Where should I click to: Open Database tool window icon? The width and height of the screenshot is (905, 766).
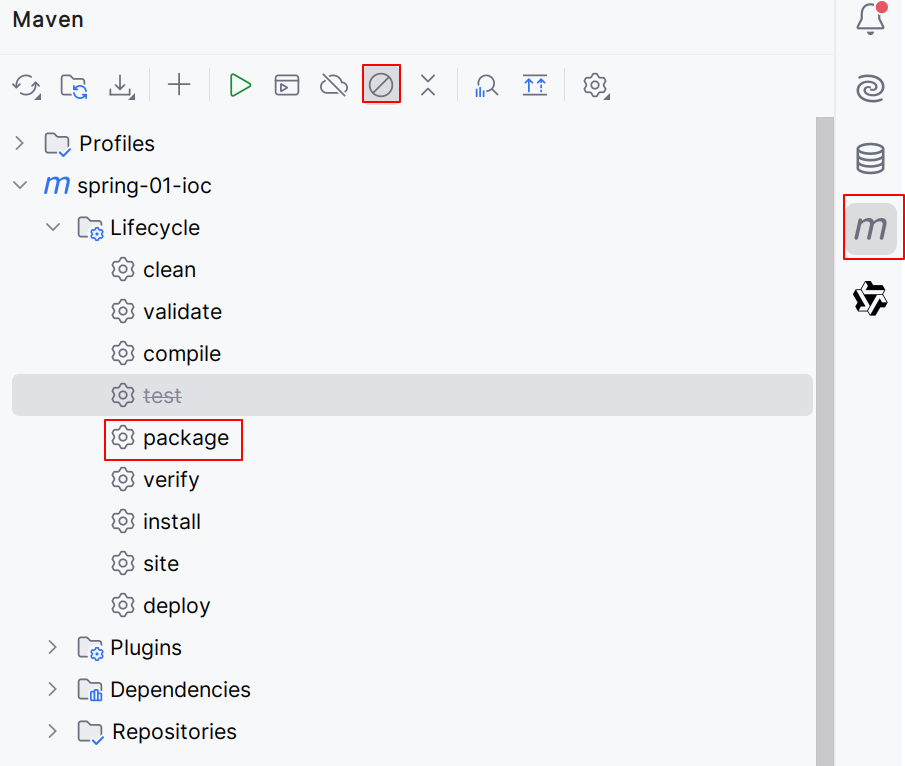pyautogui.click(x=870, y=158)
